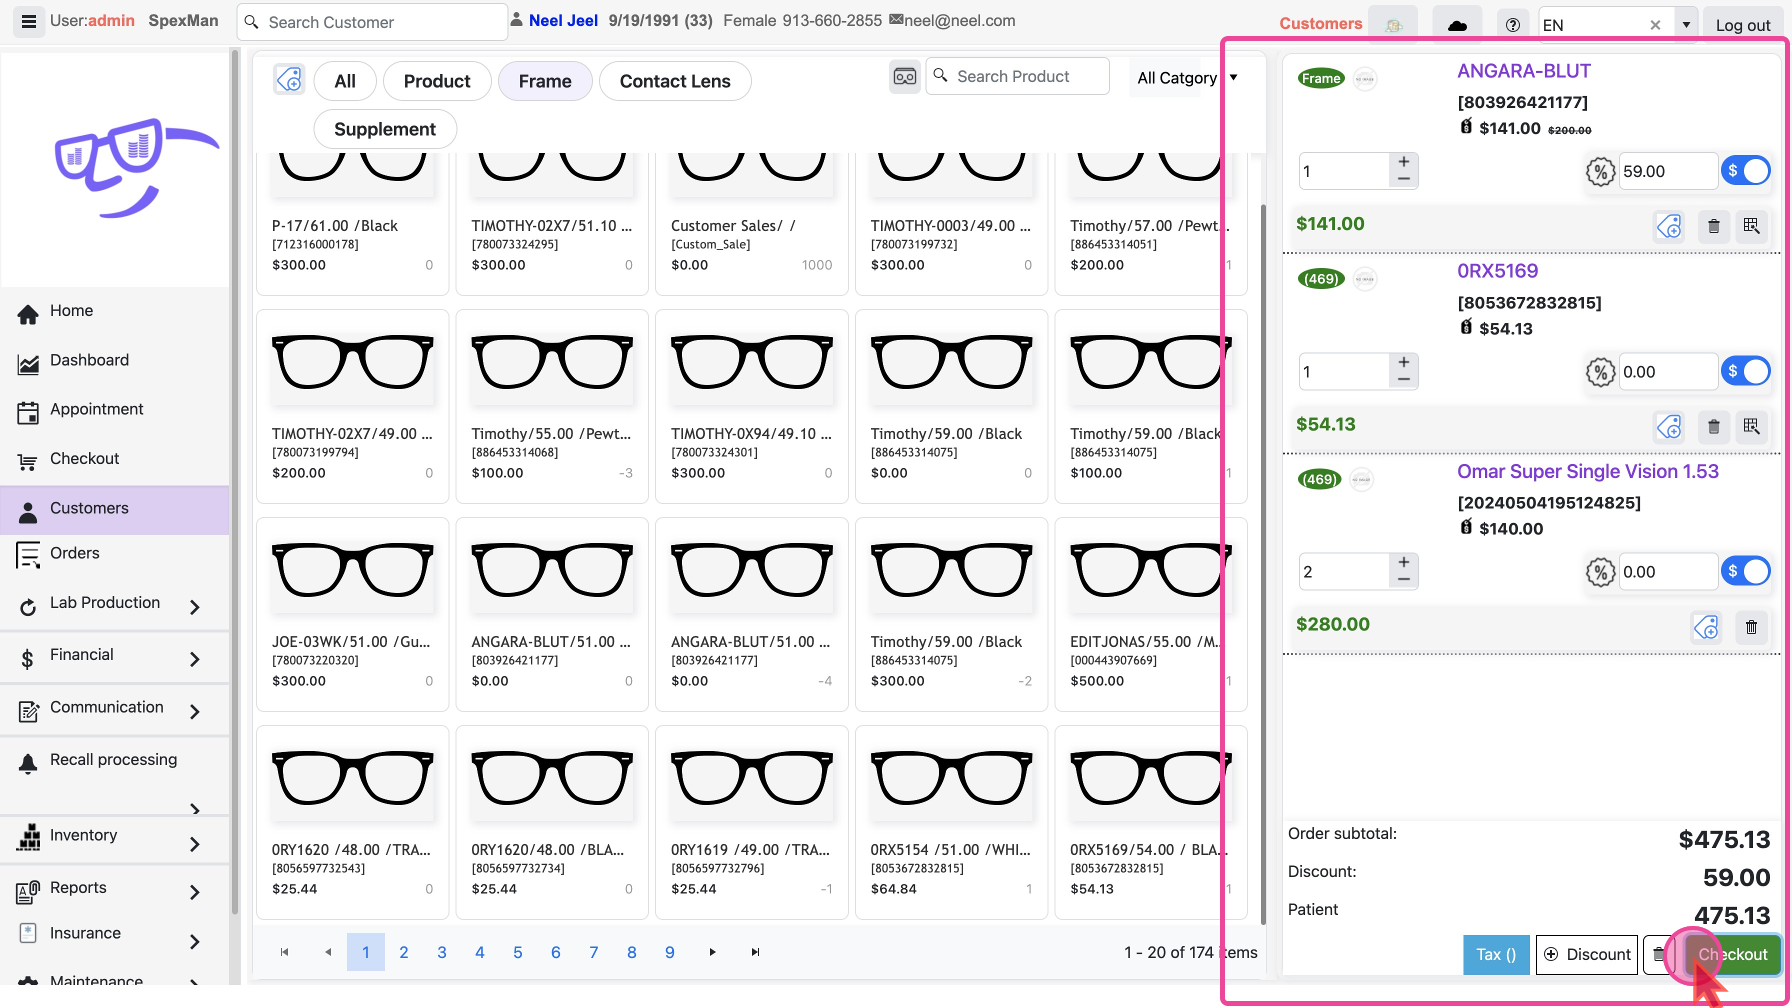Screen dimensions: 1792x1008
Task: Click the price tag icon for 0RX5169
Action: [x=1669, y=427]
